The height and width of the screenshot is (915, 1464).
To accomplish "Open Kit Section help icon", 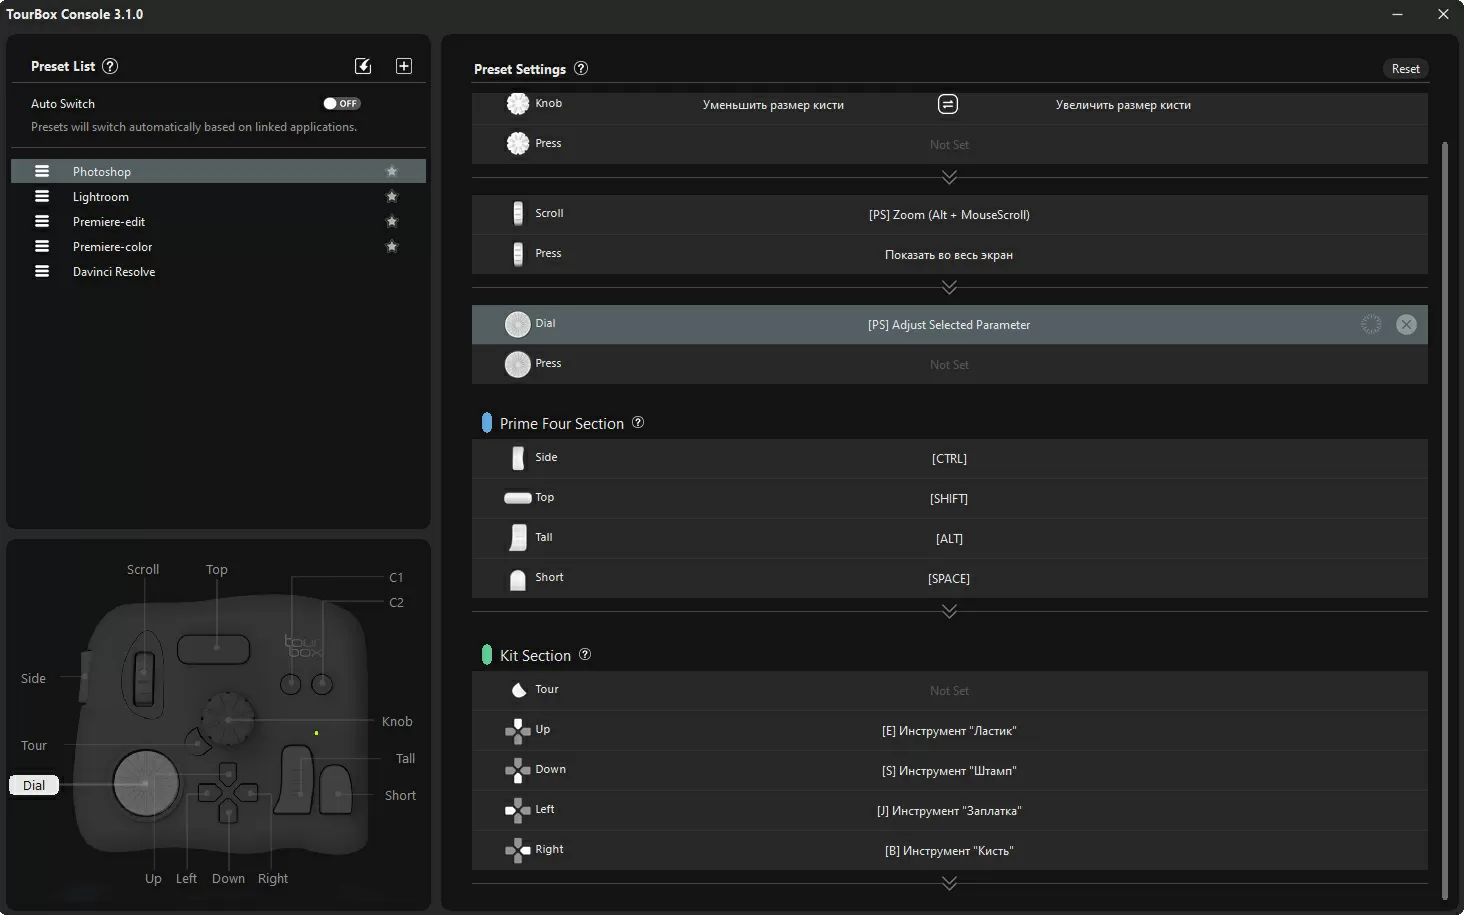I will (x=585, y=655).
